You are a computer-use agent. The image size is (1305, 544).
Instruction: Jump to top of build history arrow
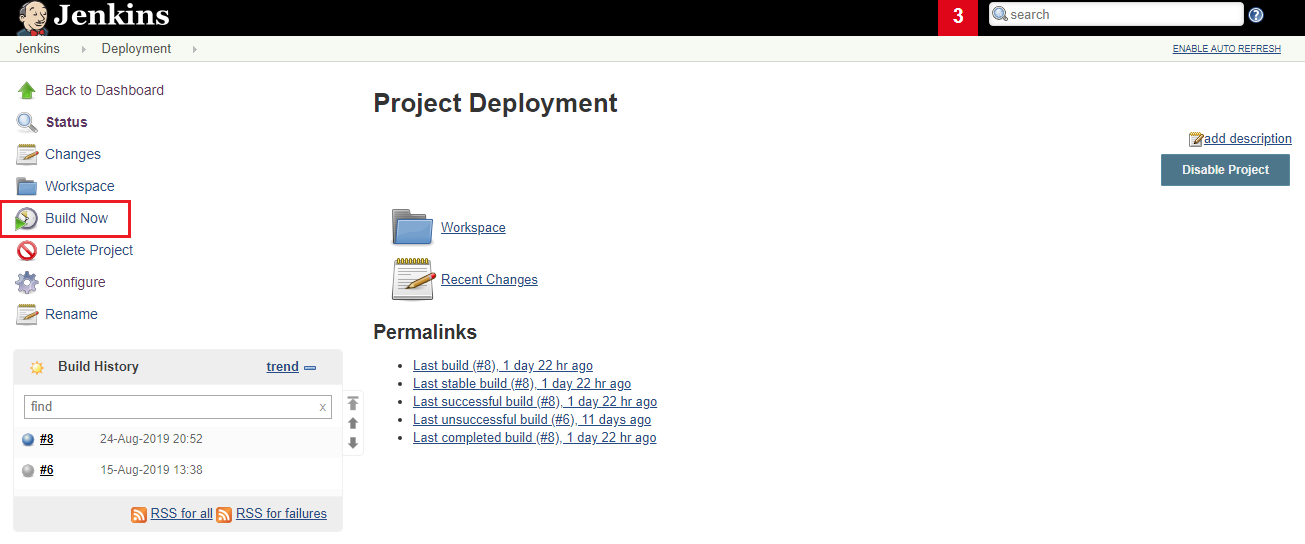click(x=353, y=403)
